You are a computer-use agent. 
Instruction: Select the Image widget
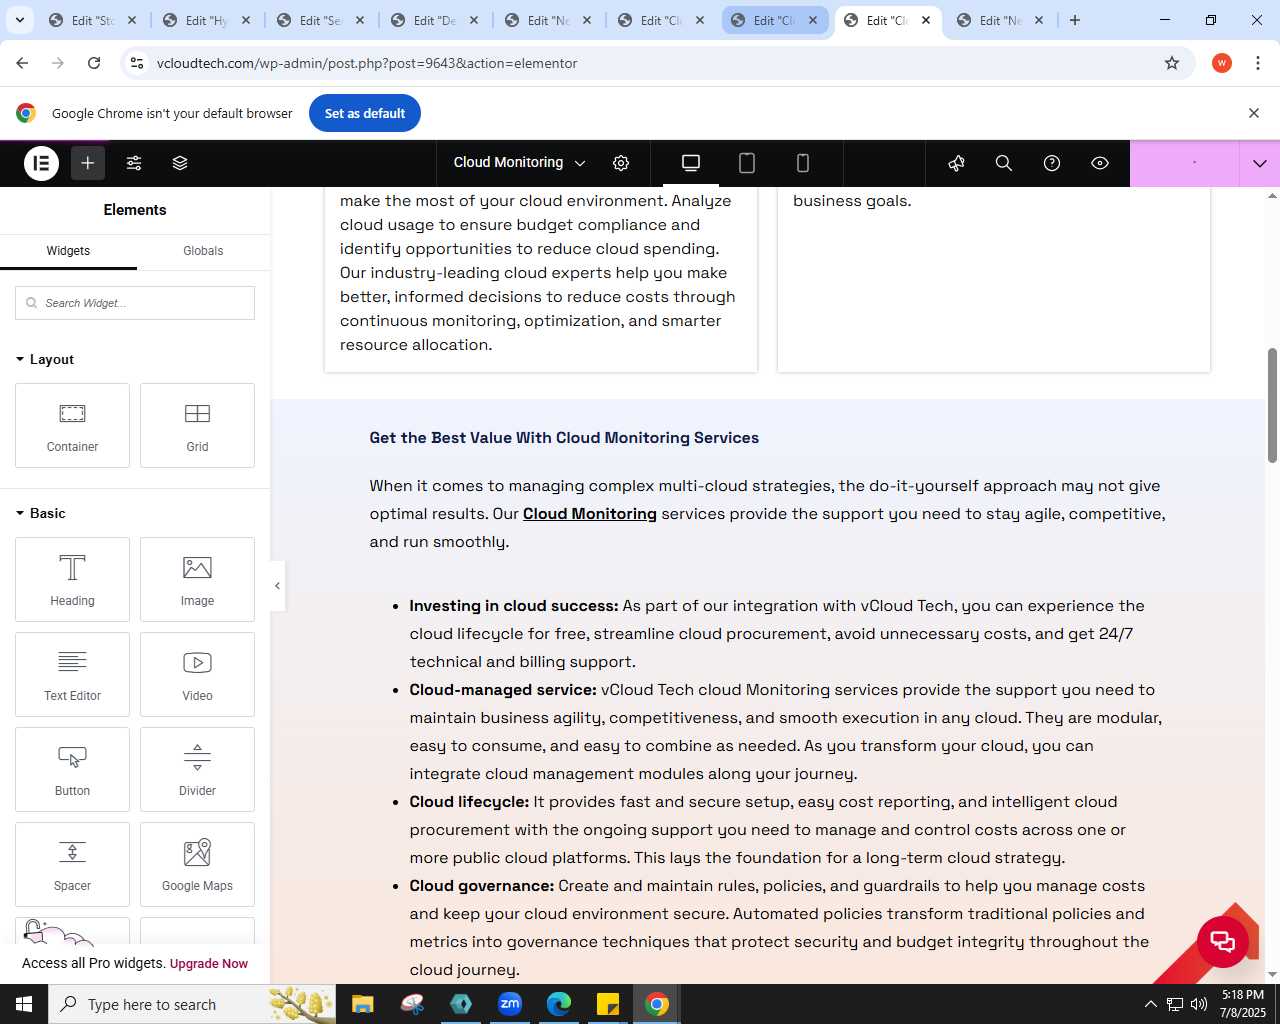197,579
